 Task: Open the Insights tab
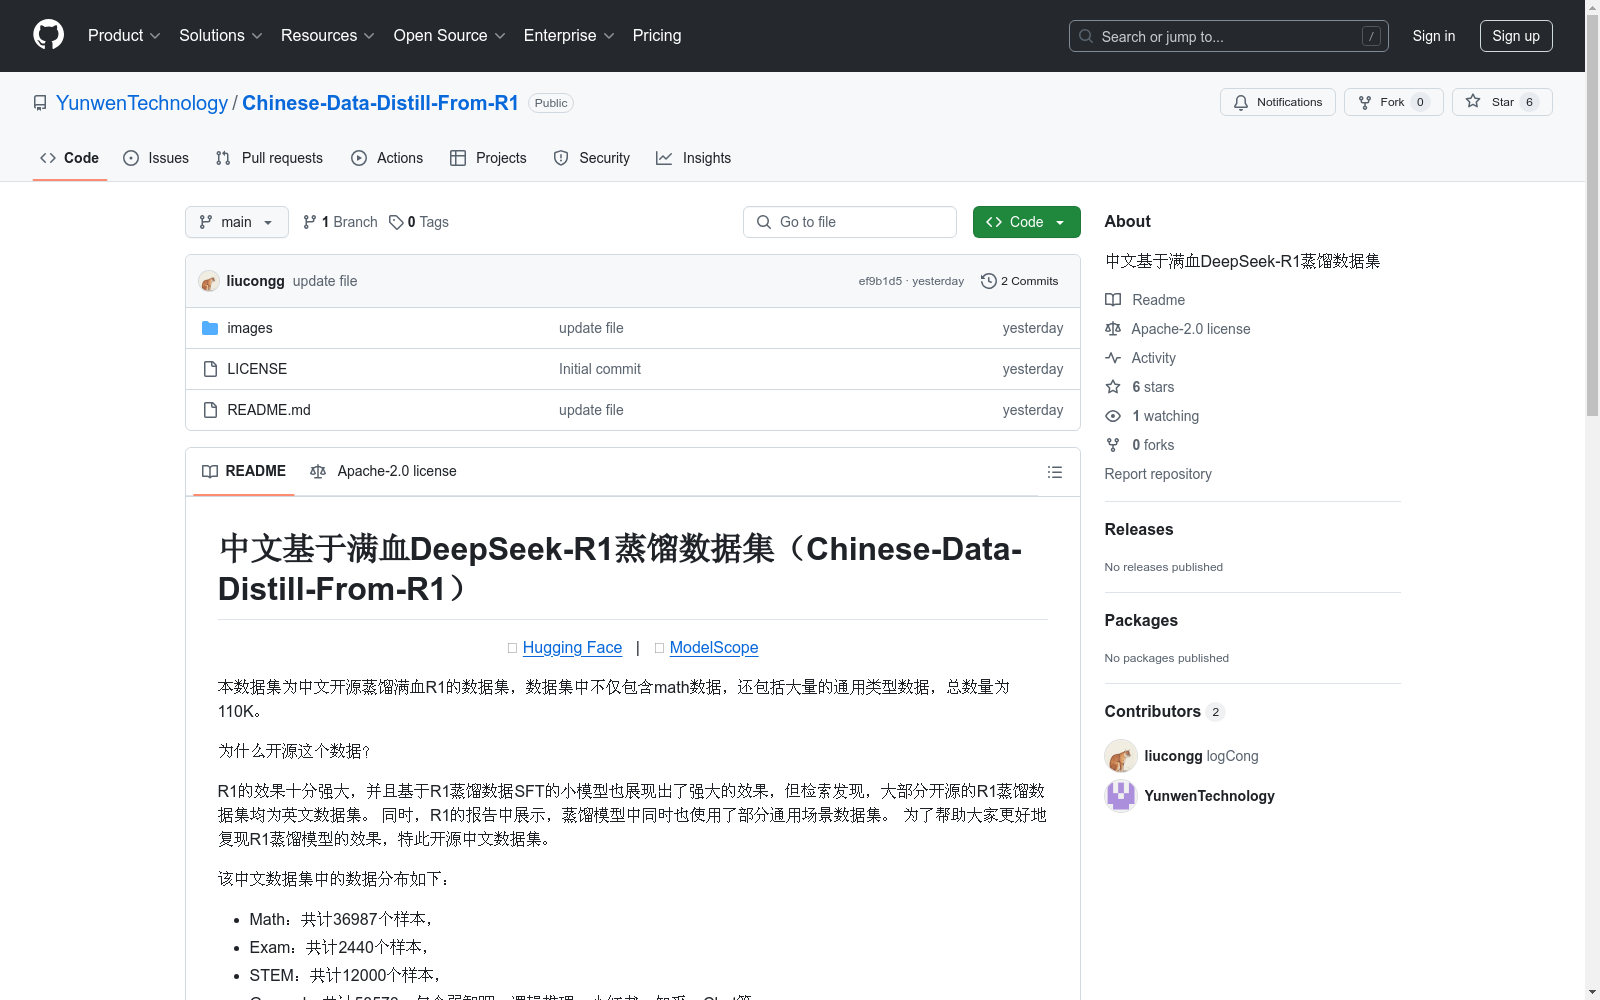(x=693, y=158)
